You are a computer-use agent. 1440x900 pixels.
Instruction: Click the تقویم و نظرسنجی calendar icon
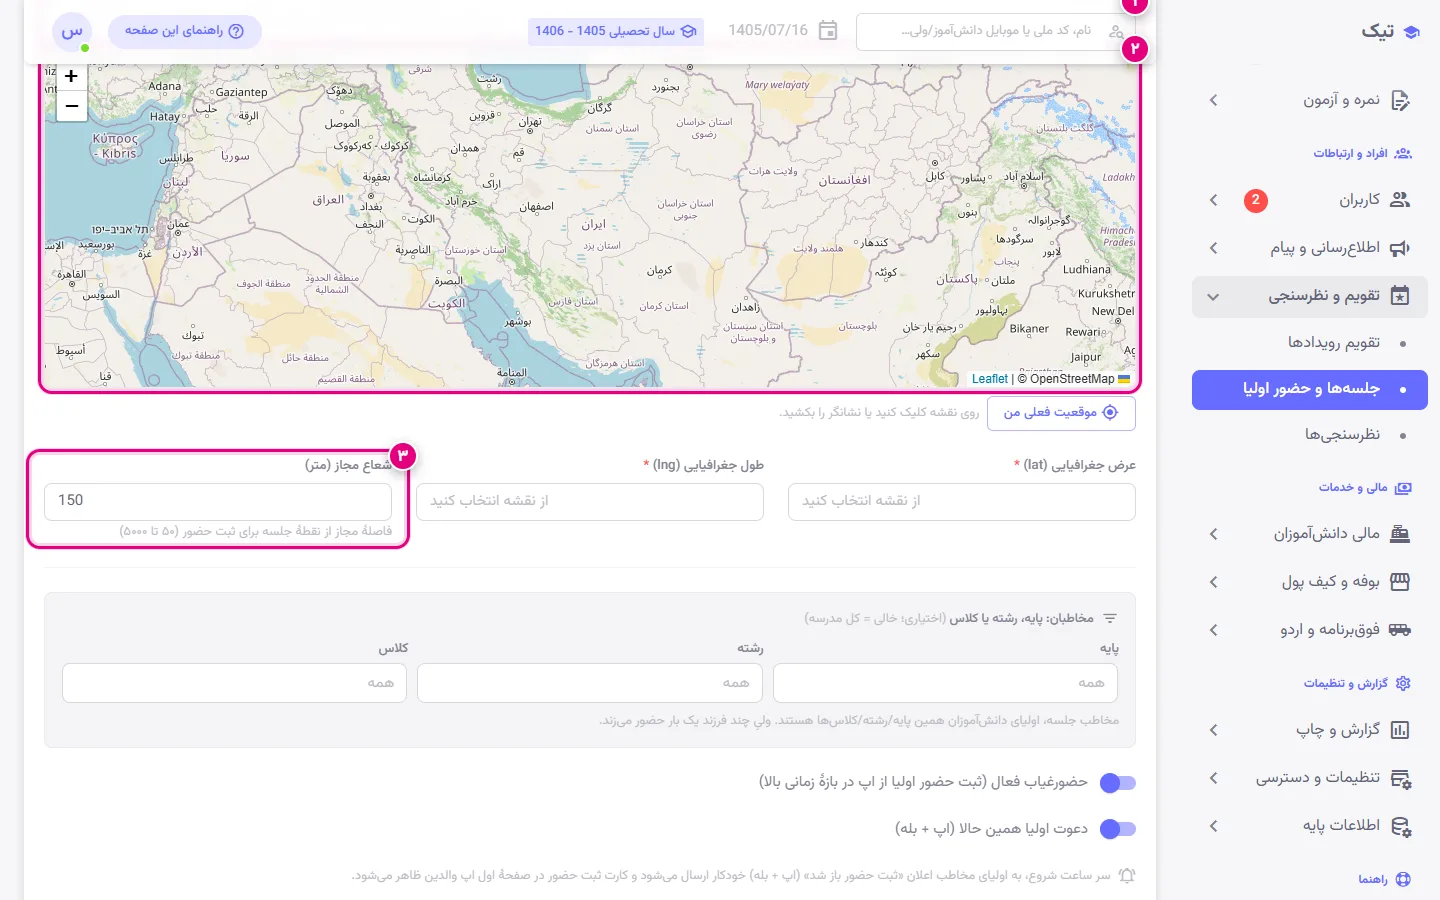click(x=1400, y=296)
